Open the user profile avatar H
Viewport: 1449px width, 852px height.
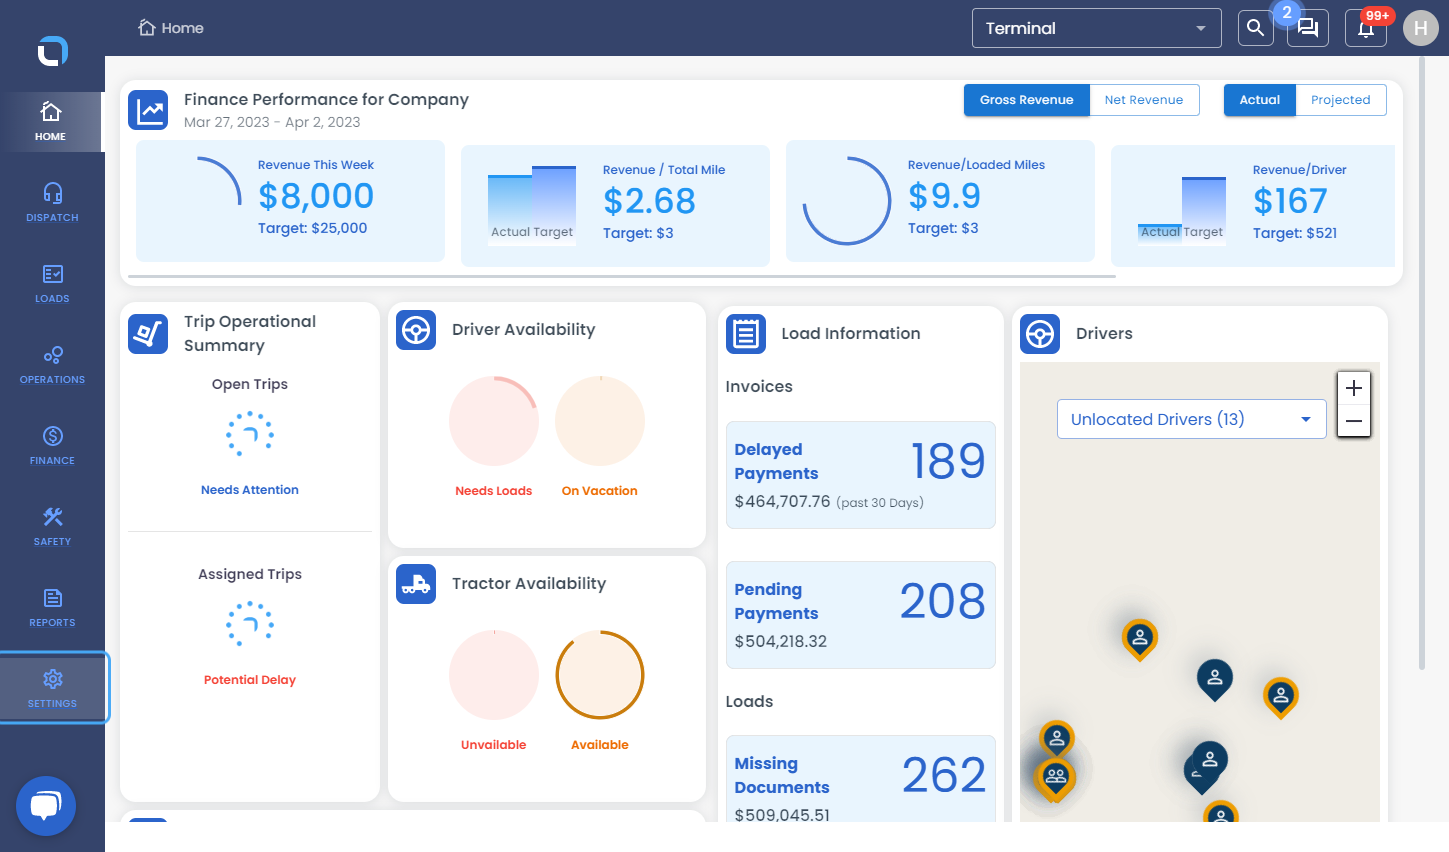point(1421,28)
